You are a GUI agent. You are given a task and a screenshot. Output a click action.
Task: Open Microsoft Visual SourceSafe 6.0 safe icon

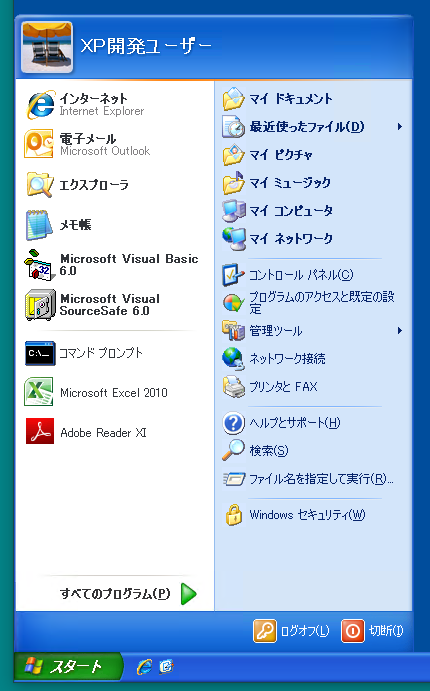point(40,305)
